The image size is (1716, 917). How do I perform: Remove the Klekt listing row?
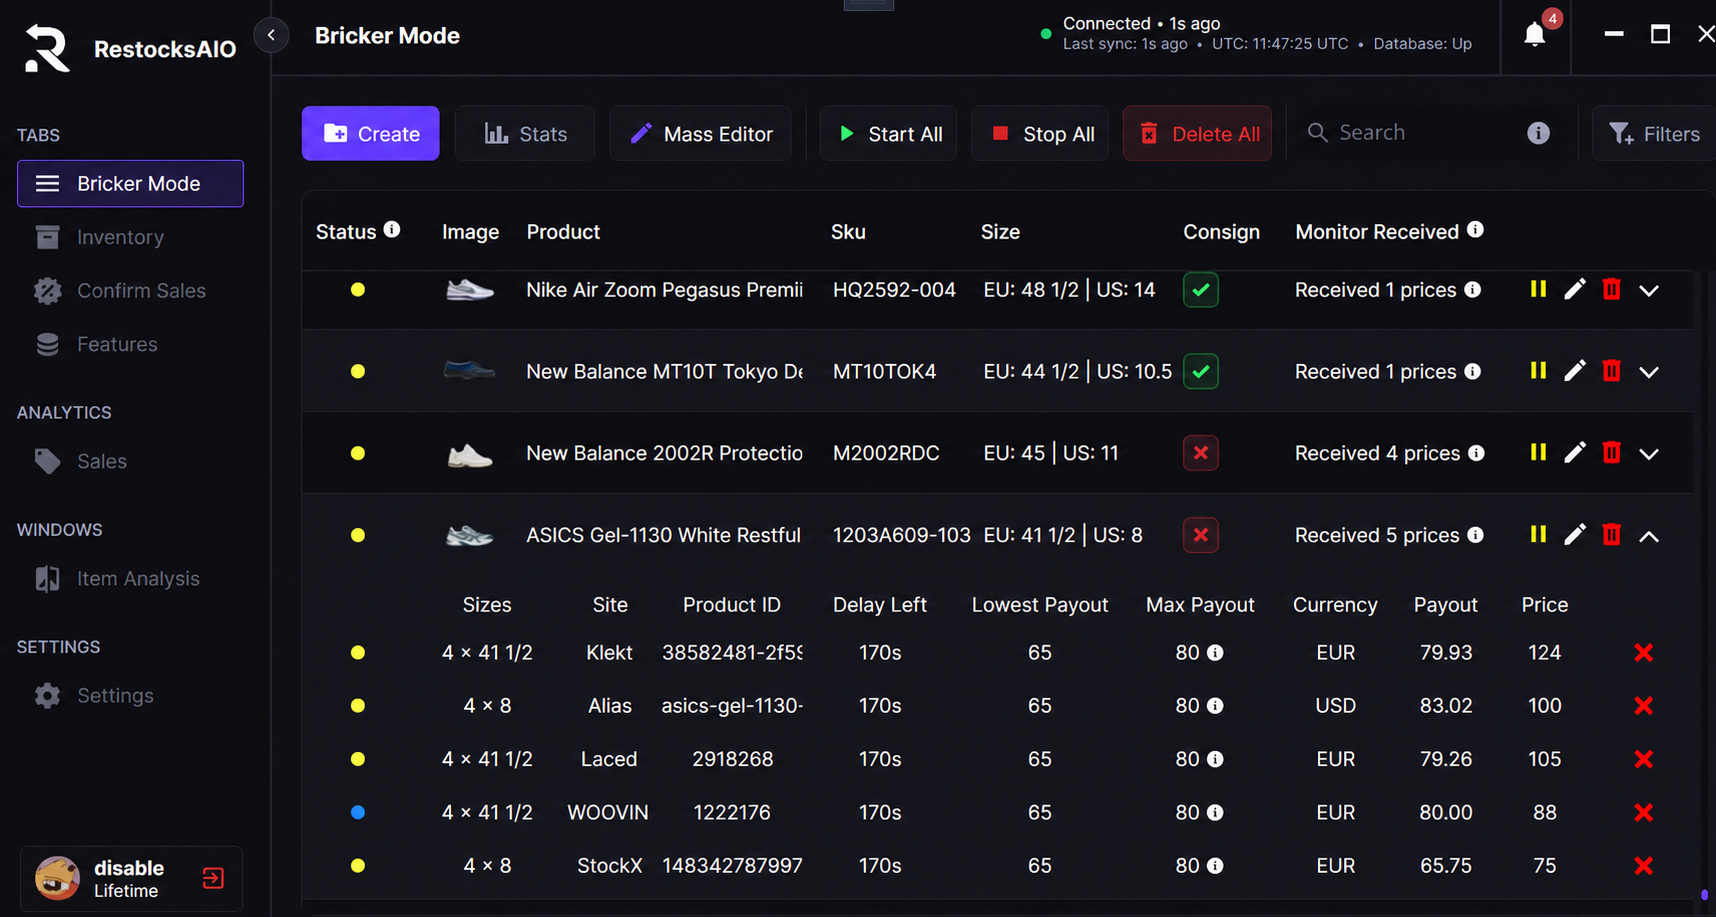[1643, 653]
